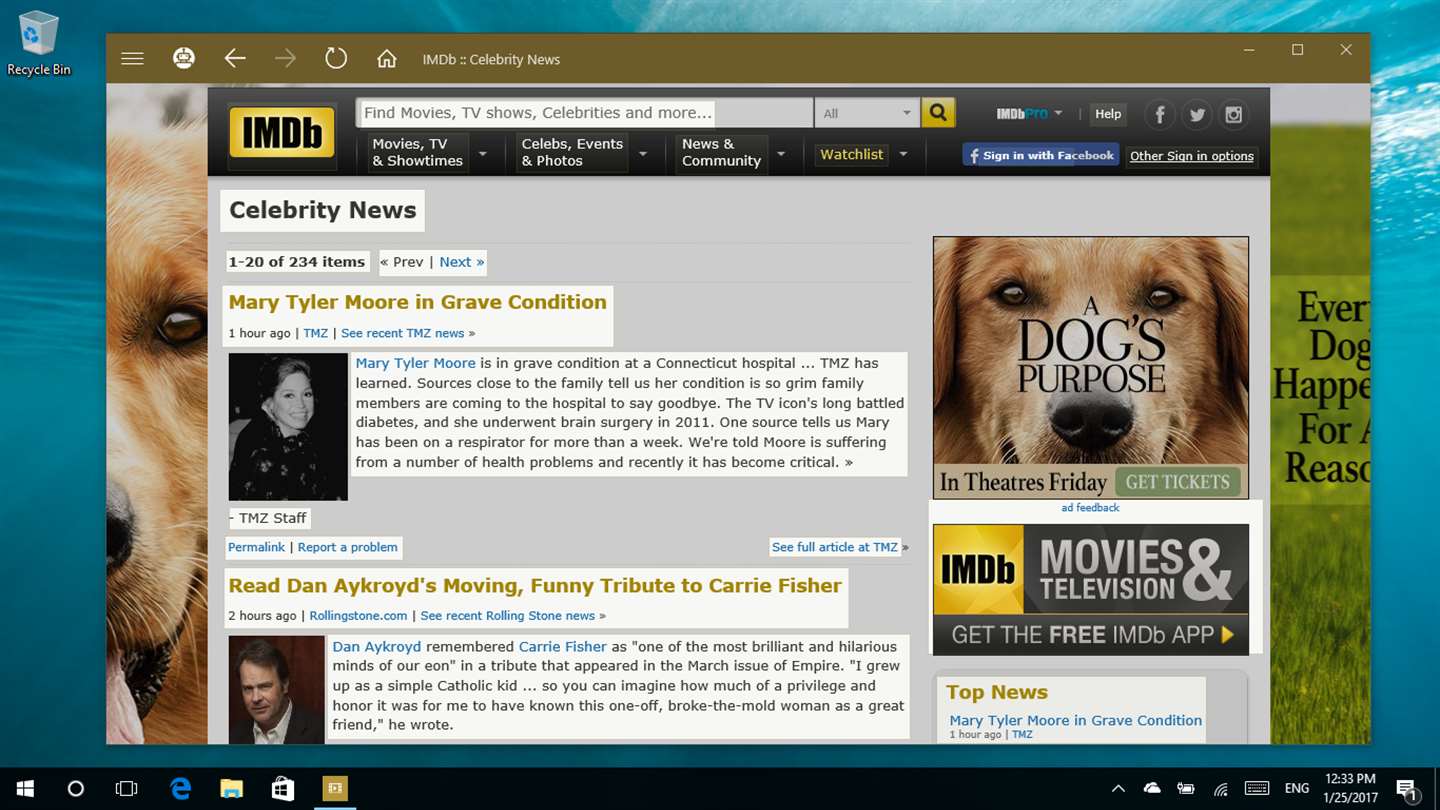This screenshot has height=810, width=1440.
Task: Open IMDb Facebook page icon
Action: [1160, 114]
